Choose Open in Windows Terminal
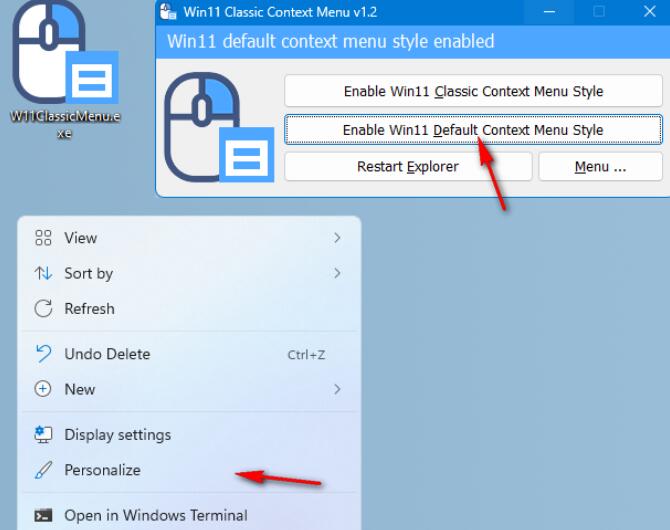 point(189,515)
